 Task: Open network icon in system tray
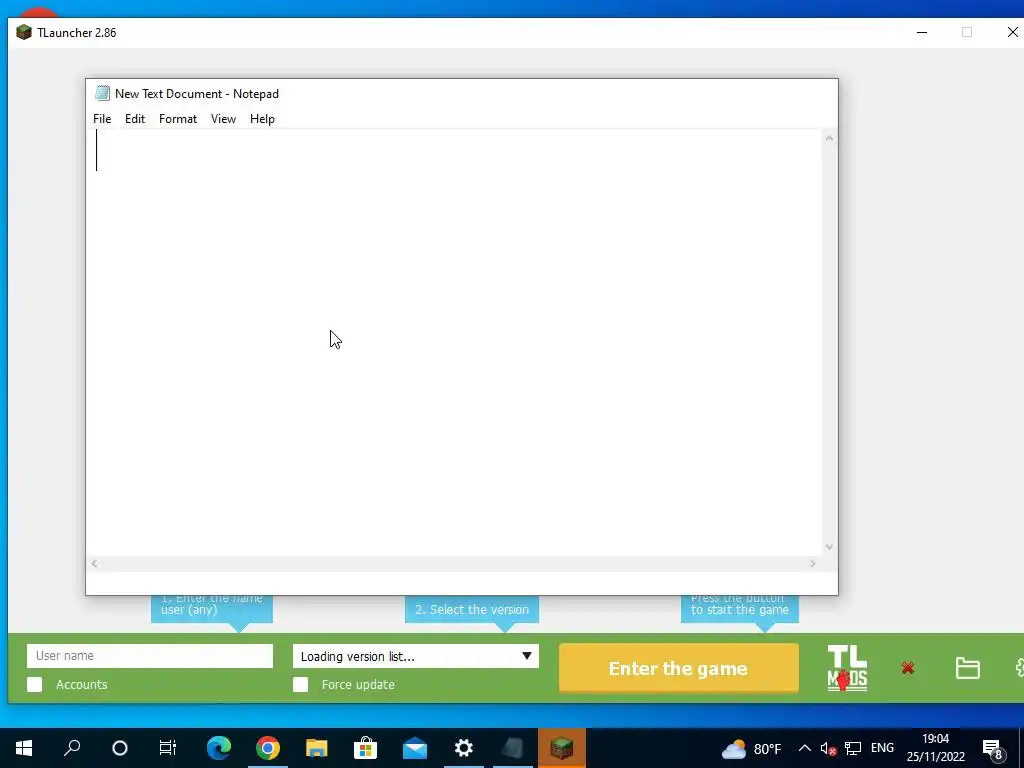(x=853, y=748)
